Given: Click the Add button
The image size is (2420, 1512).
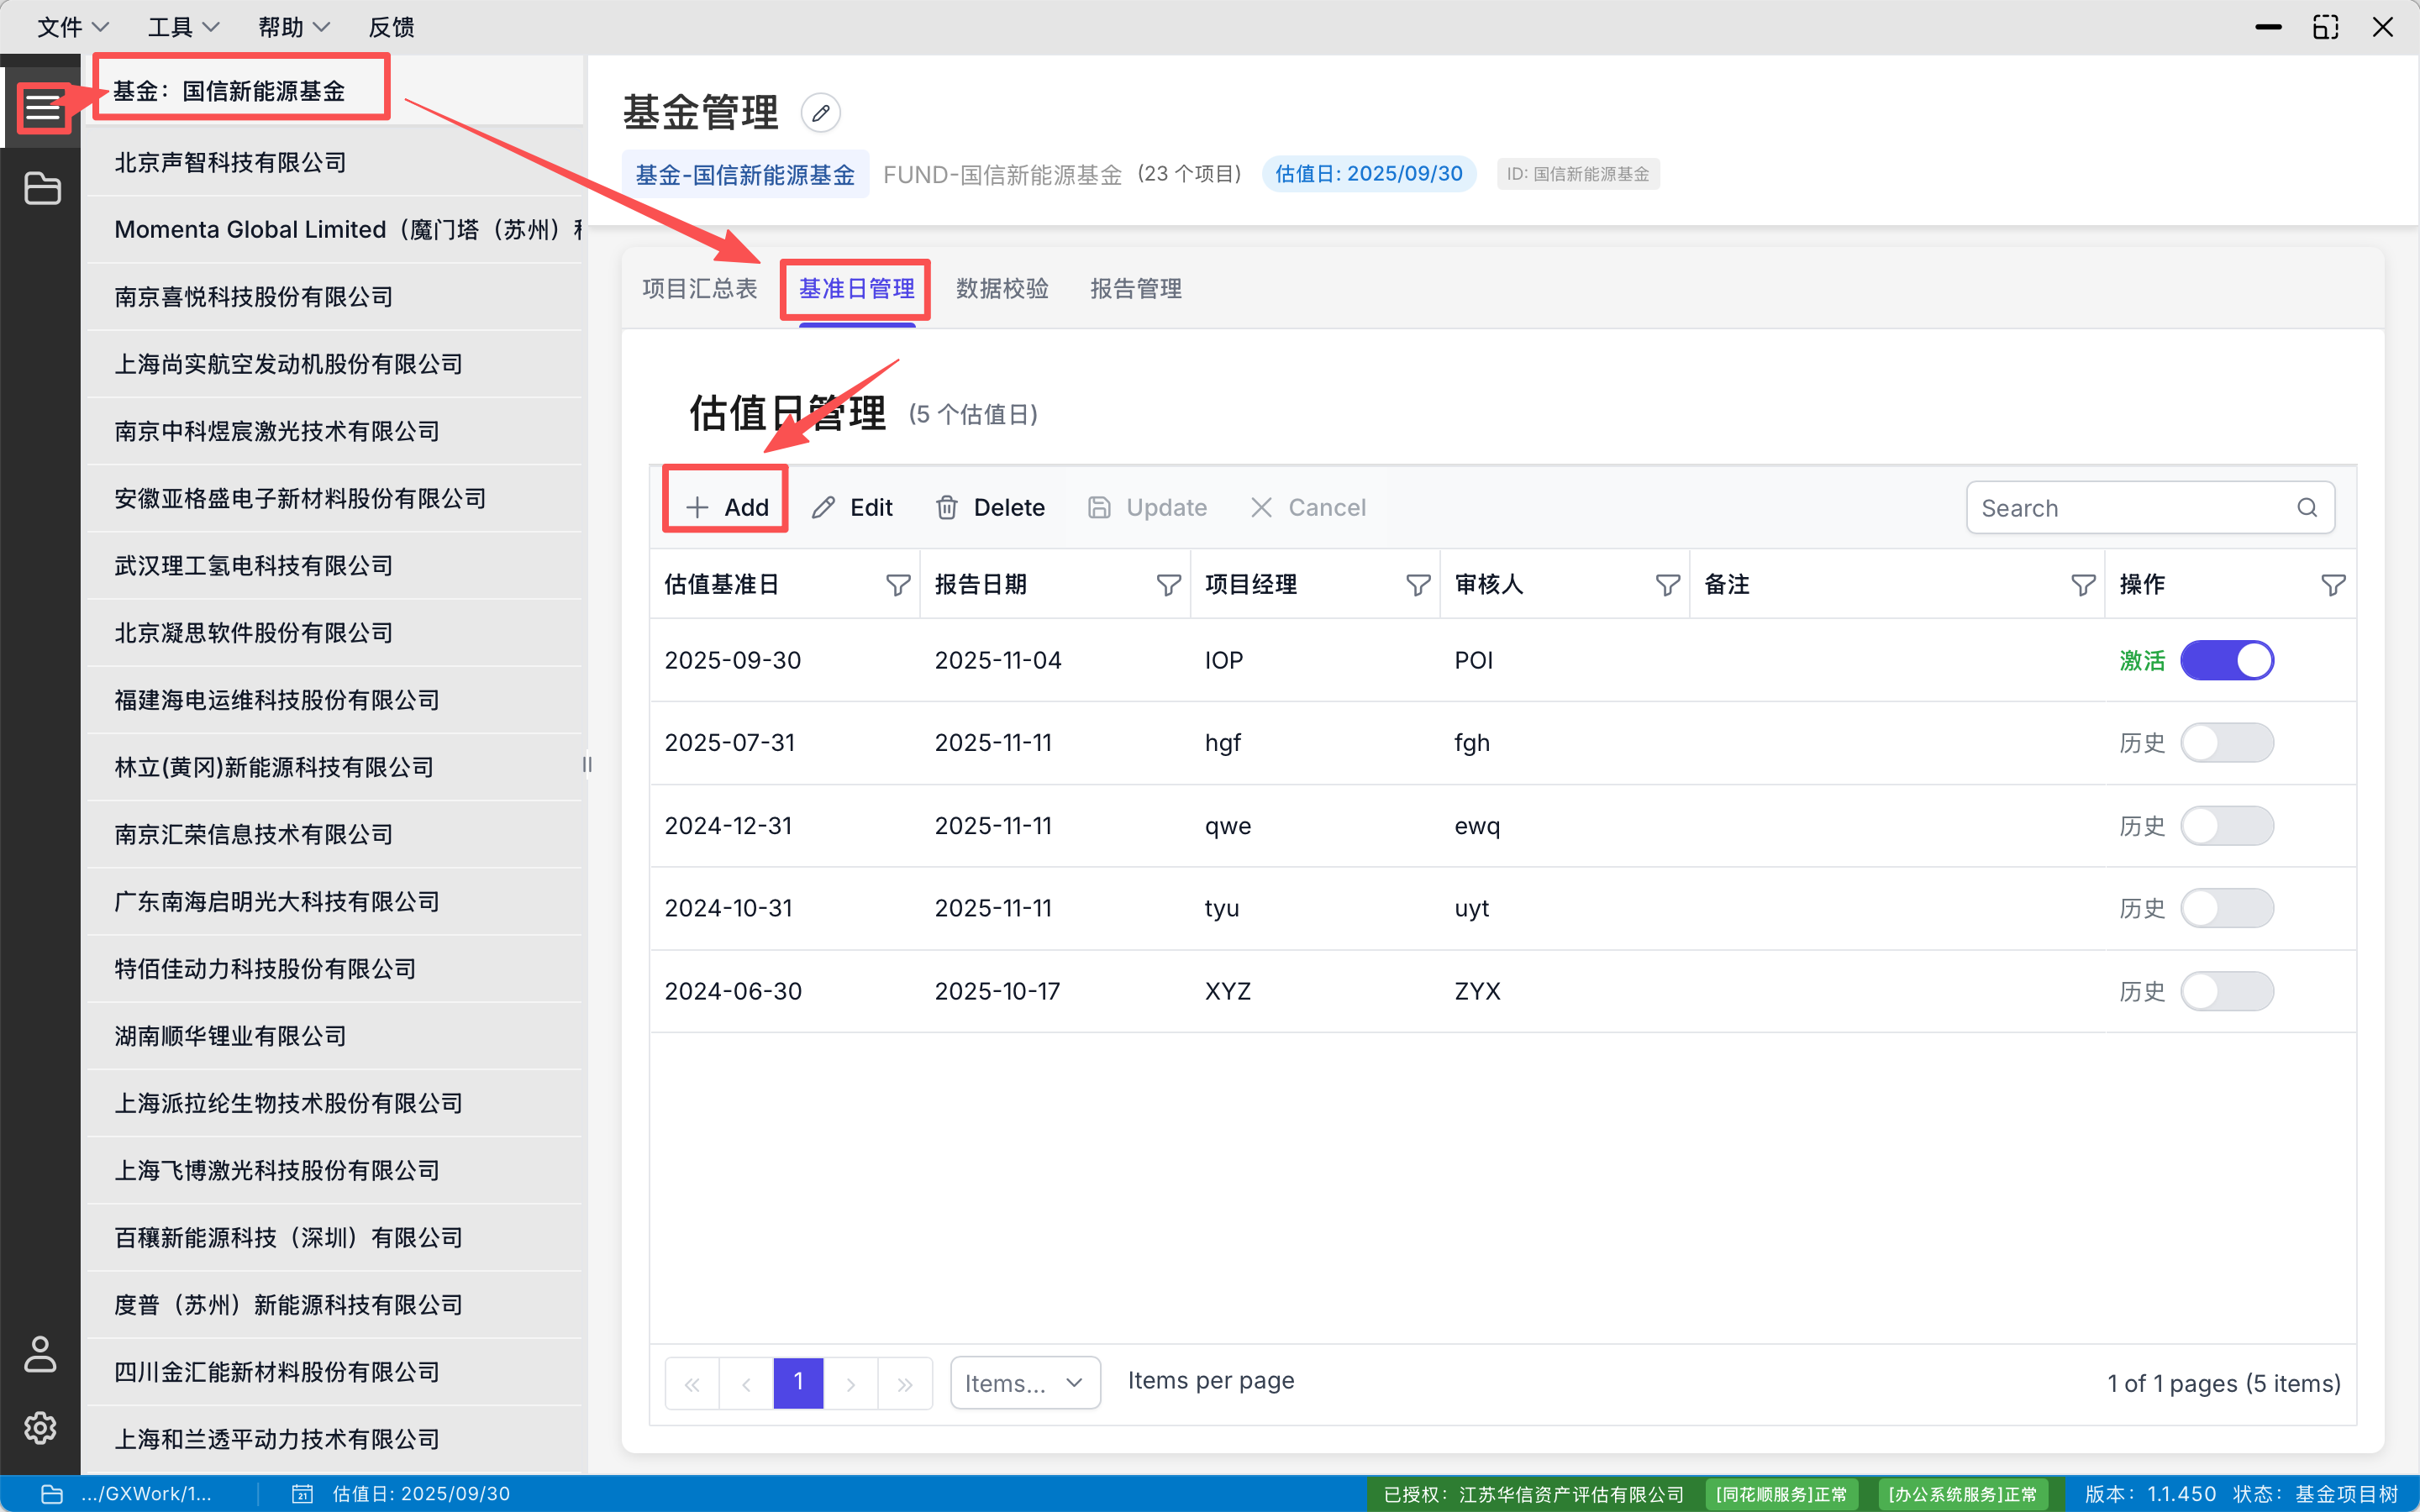Looking at the screenshot, I should tap(727, 507).
